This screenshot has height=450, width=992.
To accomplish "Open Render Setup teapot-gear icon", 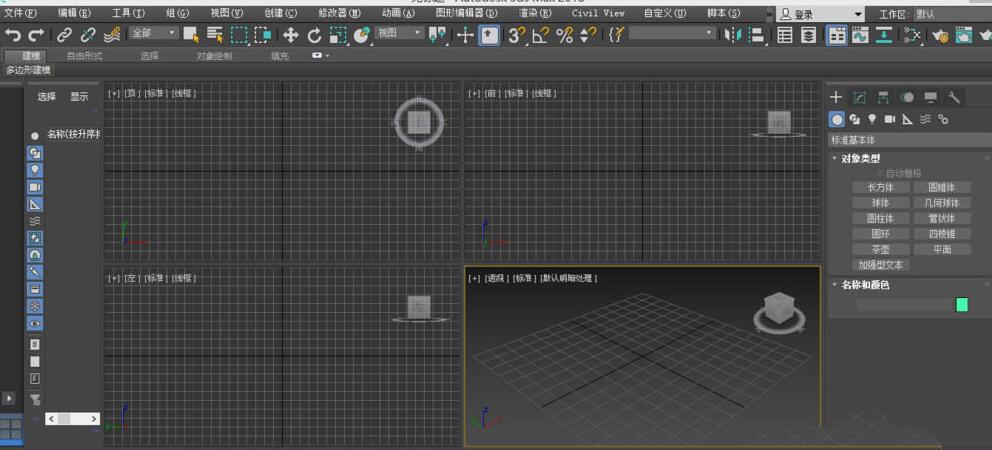I will pyautogui.click(x=940, y=35).
